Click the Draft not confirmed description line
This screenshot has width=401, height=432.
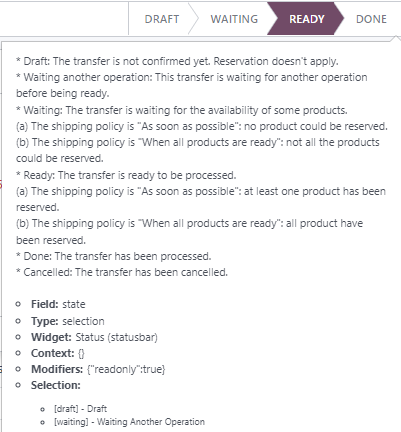click(177, 61)
